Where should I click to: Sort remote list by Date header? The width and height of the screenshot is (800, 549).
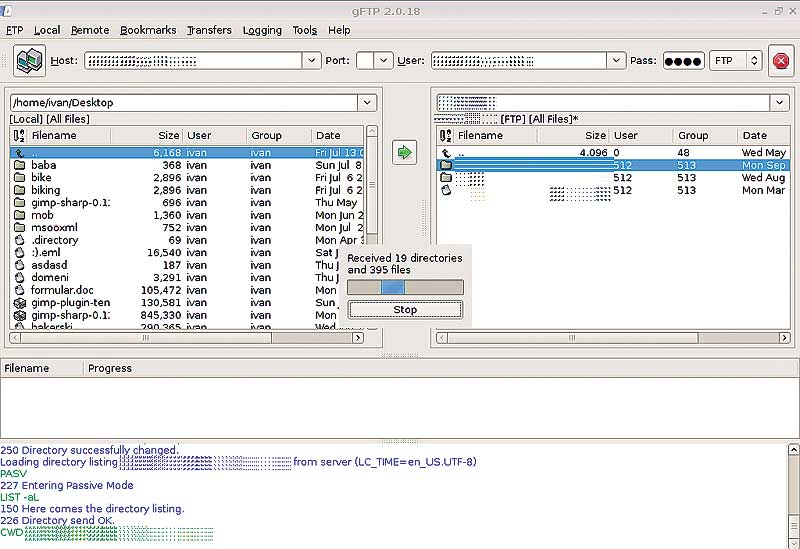click(763, 135)
